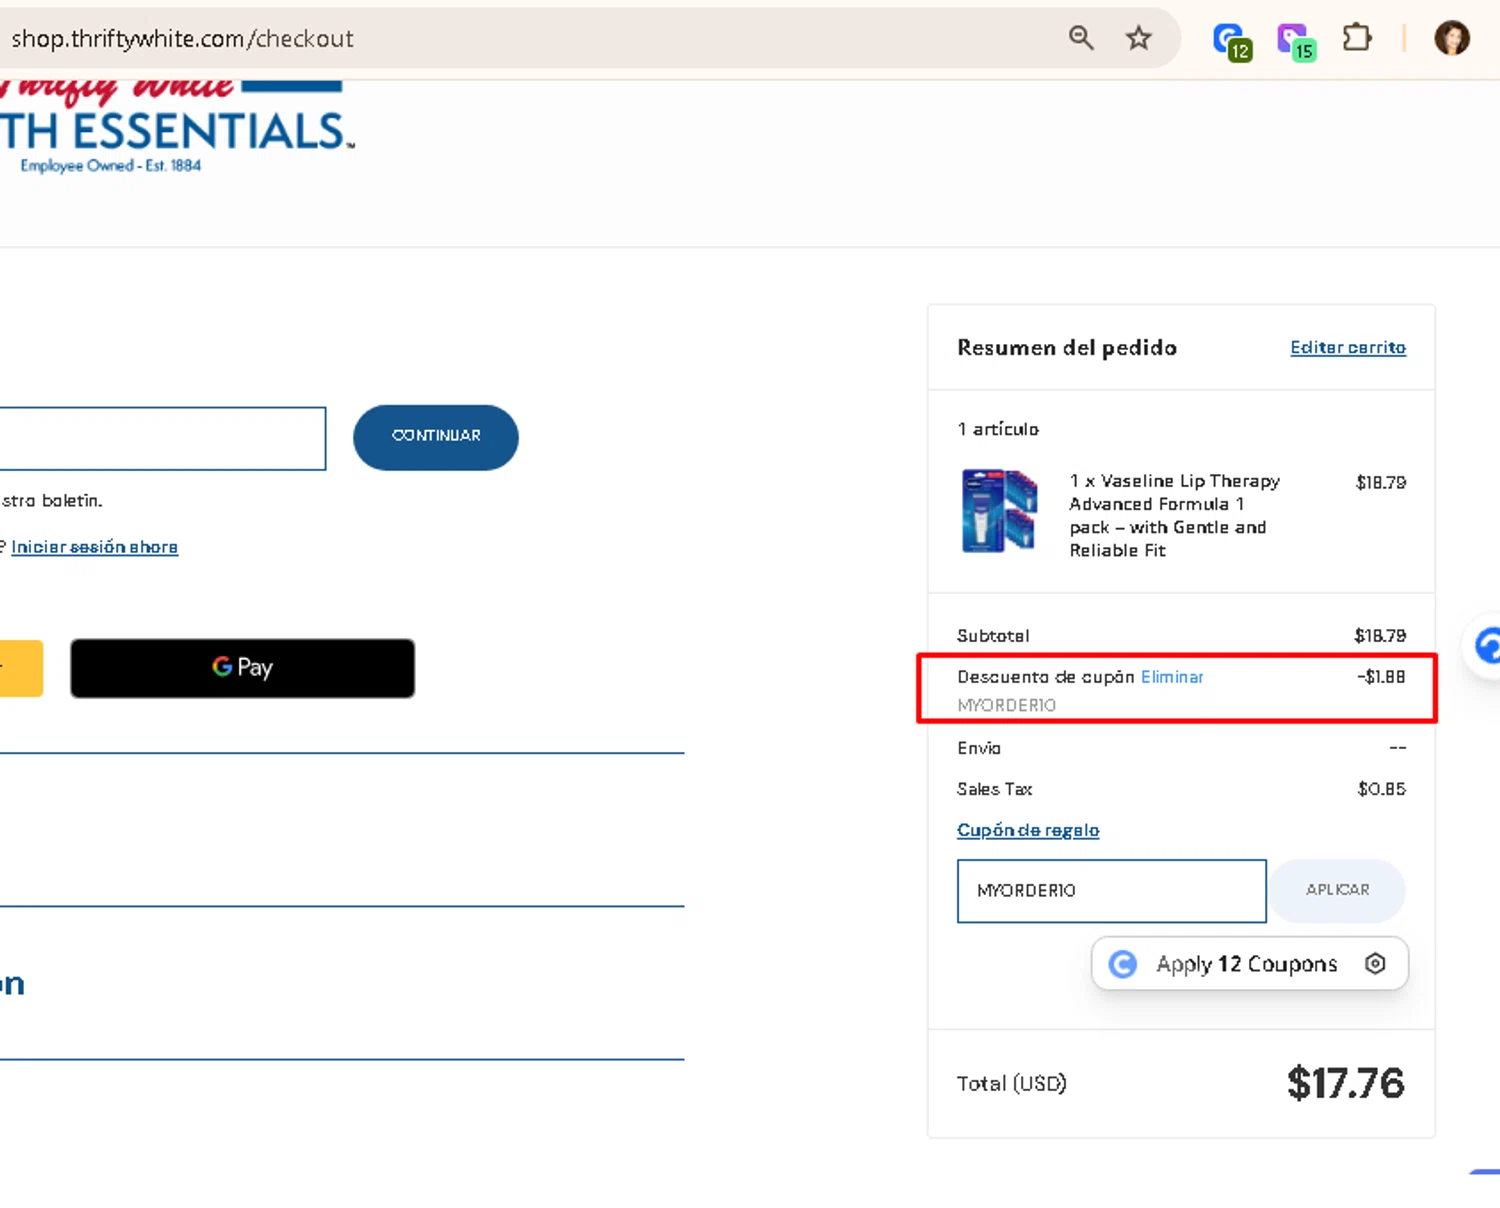Image resolution: width=1500 pixels, height=1208 pixels.
Task: Click the MYORDER10 coupon code label
Action: pos(1006,705)
